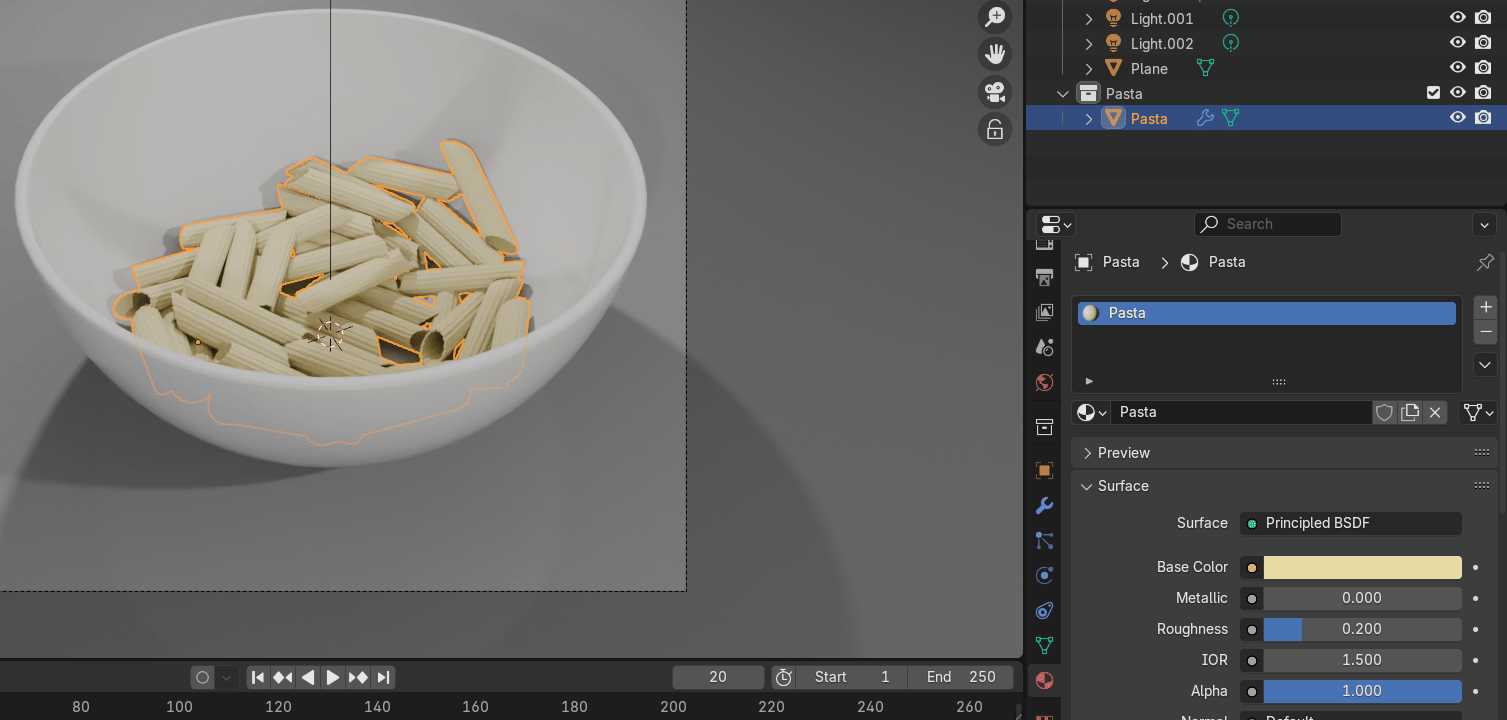Expand the Preview panel
The width and height of the screenshot is (1507, 720).
point(1124,453)
